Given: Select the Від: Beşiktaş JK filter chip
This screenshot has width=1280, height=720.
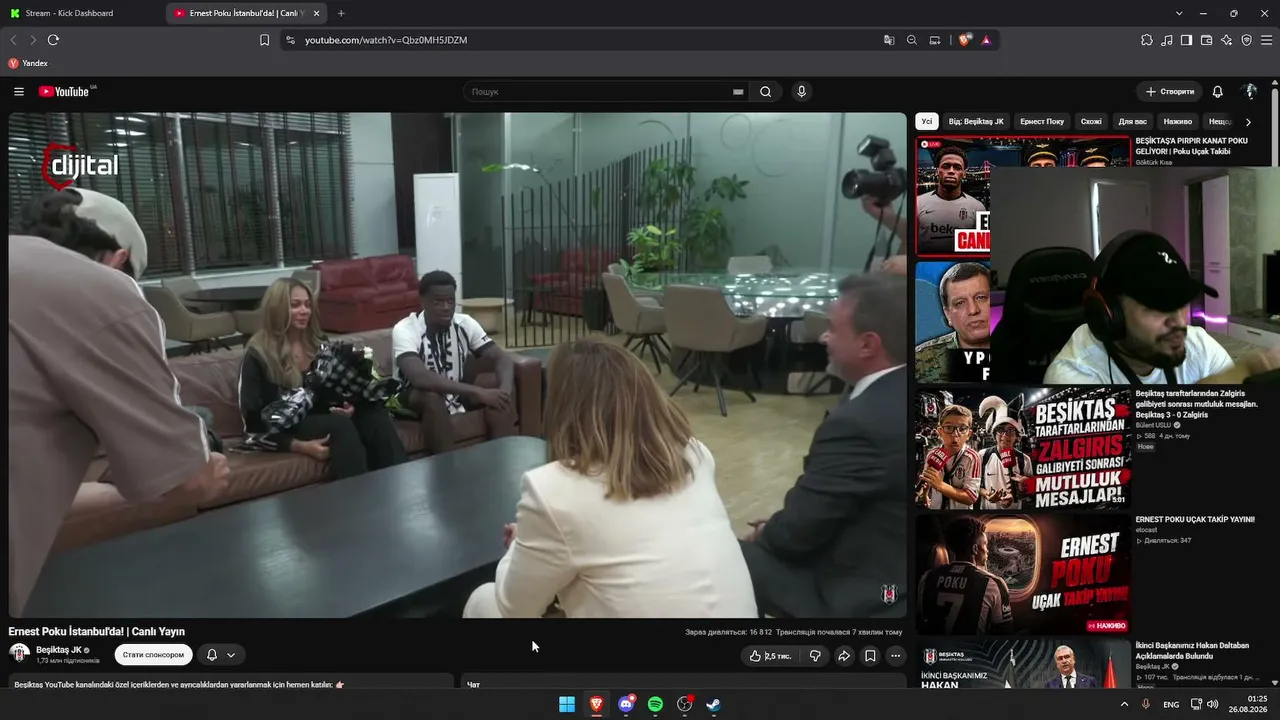Looking at the screenshot, I should [x=976, y=121].
